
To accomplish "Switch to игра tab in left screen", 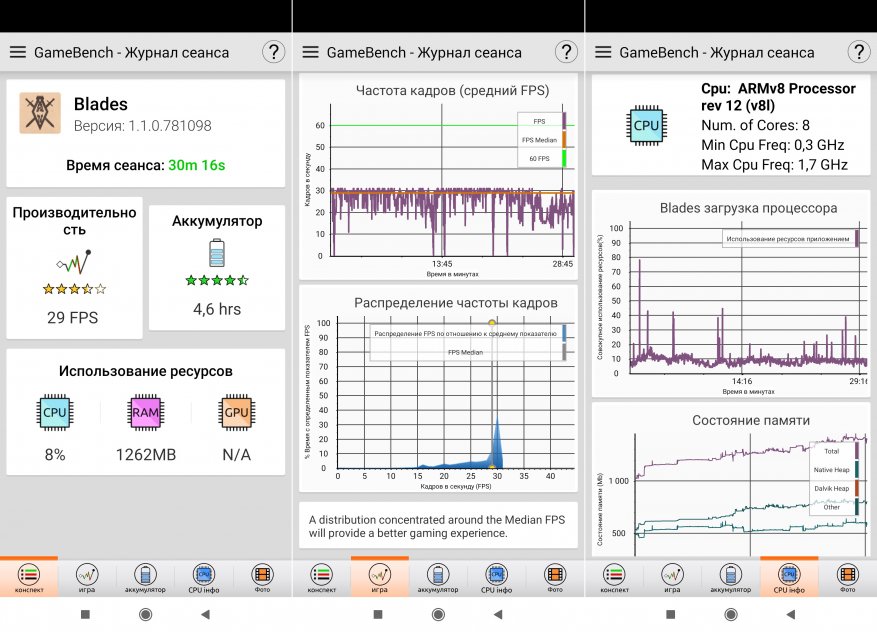I will pyautogui.click(x=87, y=578).
